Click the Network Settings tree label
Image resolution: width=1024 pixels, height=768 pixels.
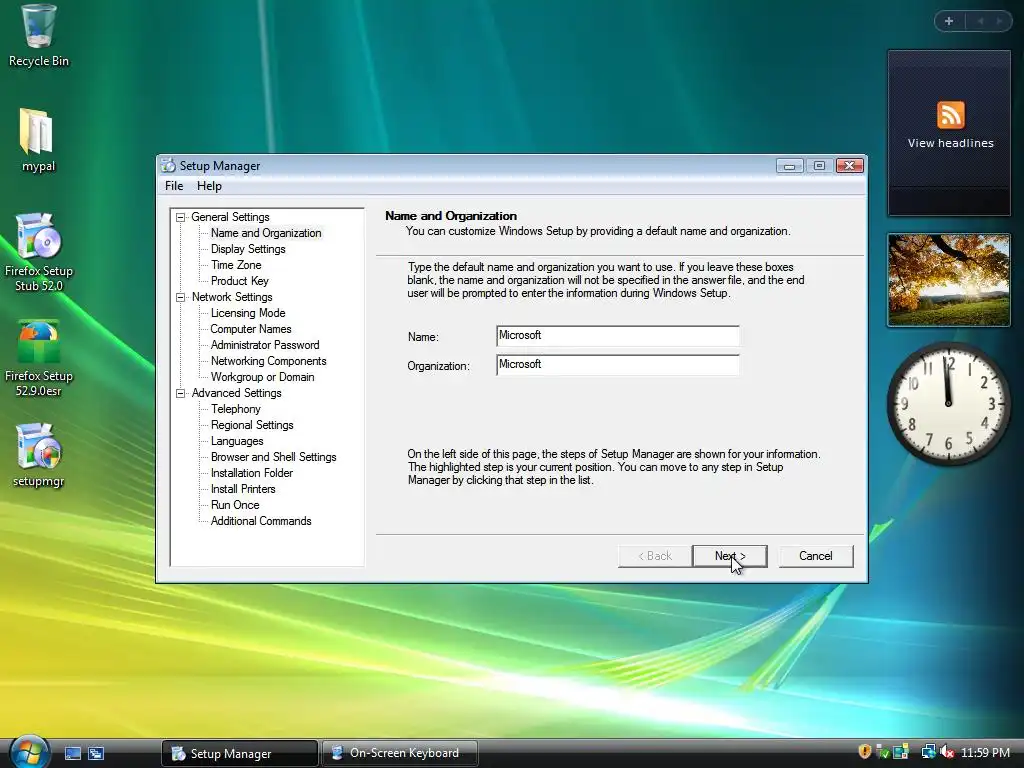(x=232, y=297)
